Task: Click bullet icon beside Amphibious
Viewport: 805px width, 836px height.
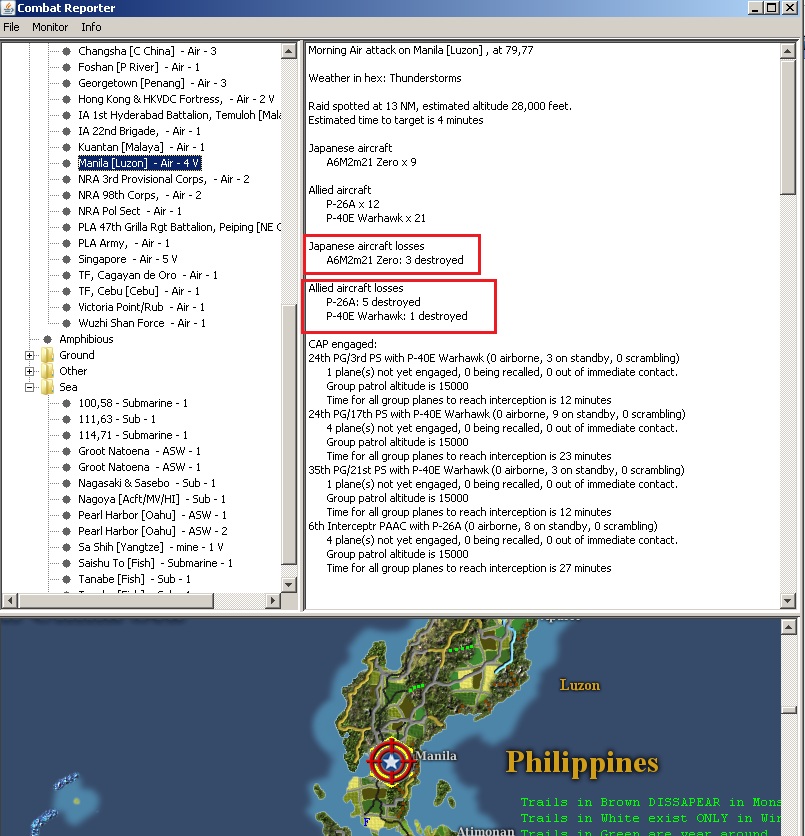Action: coord(47,339)
